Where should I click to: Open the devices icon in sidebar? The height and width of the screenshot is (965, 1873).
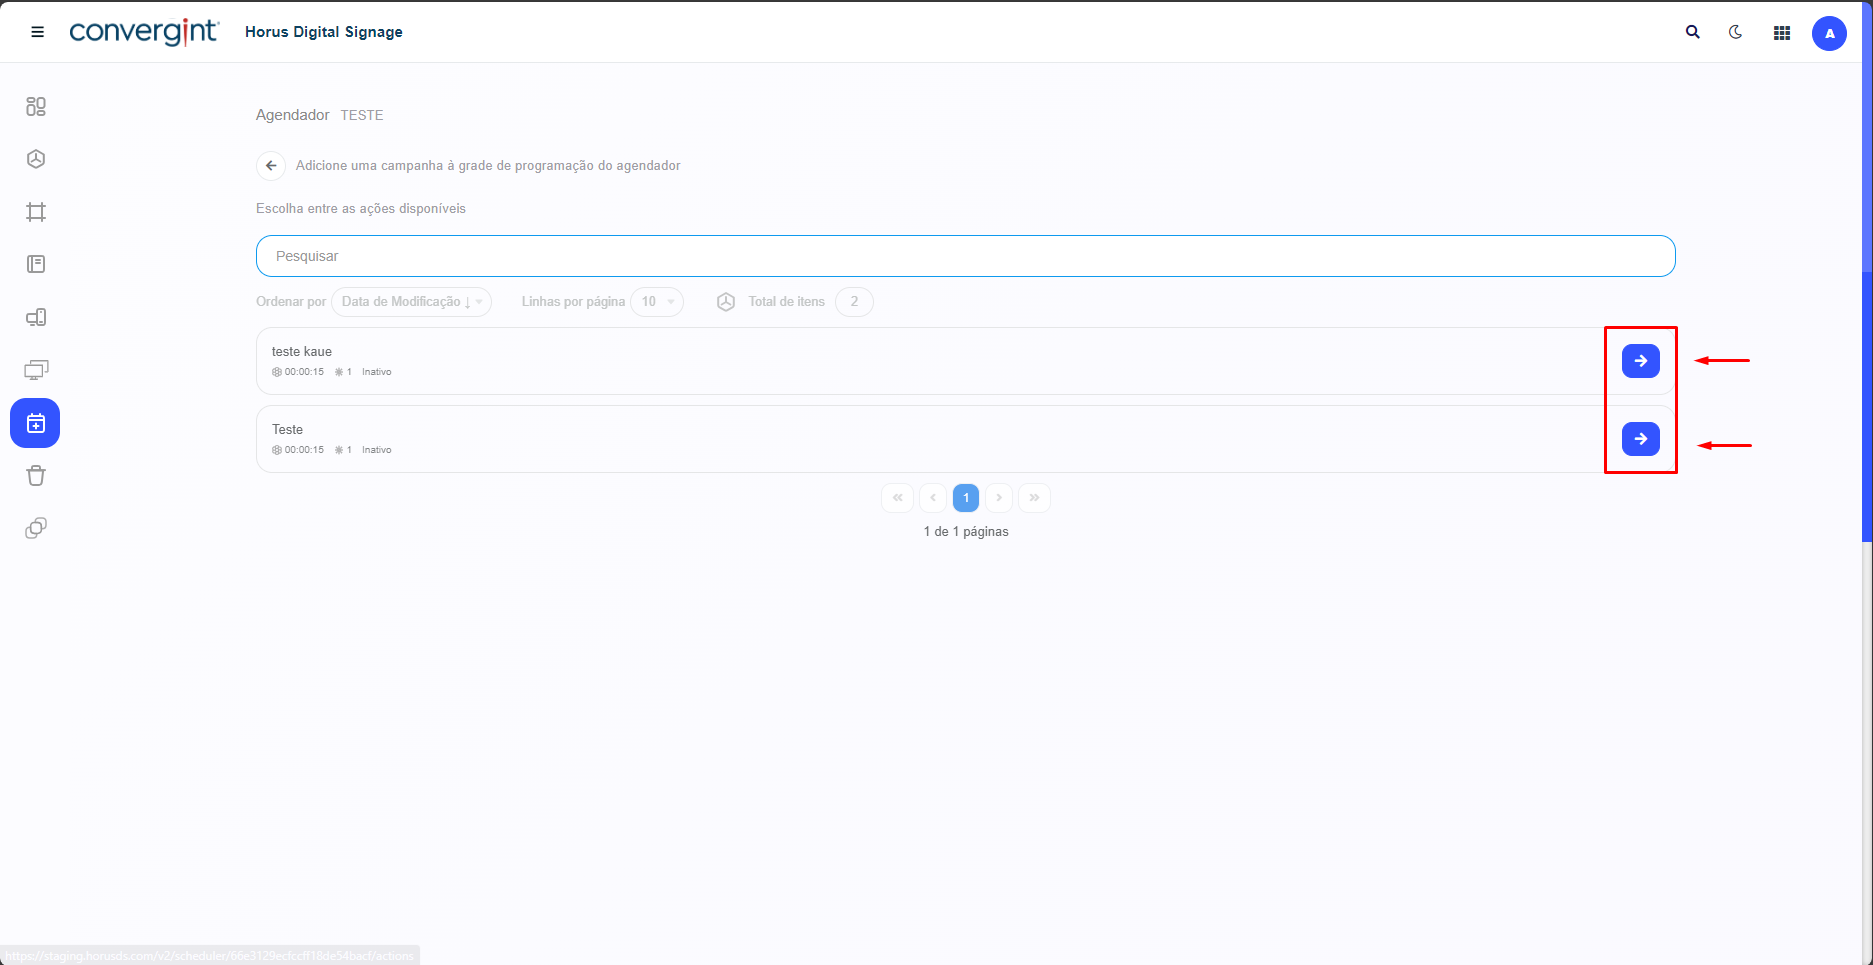[x=36, y=317]
